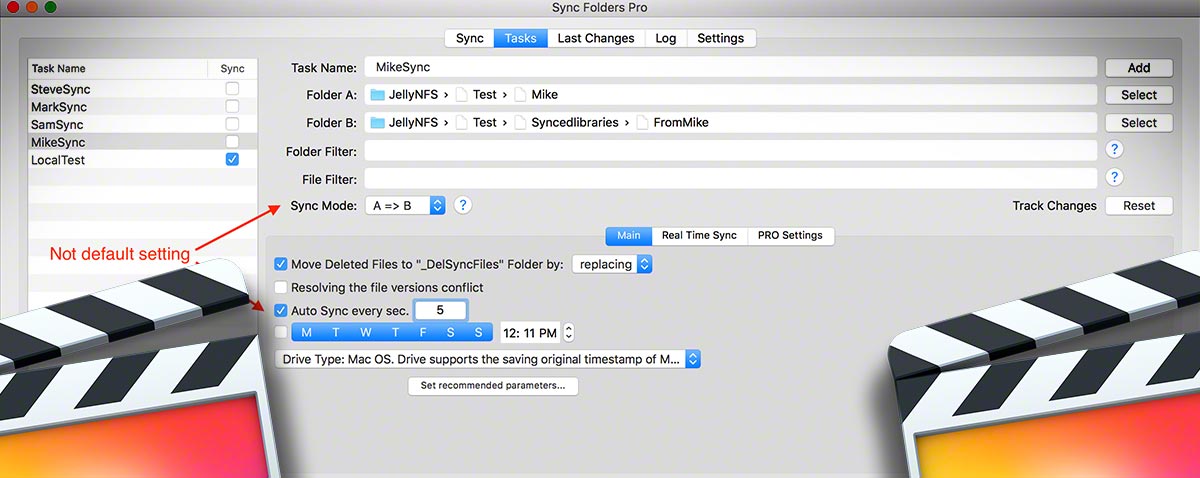This screenshot has height=478, width=1200.
Task: Click the Add button
Action: pos(1139,68)
